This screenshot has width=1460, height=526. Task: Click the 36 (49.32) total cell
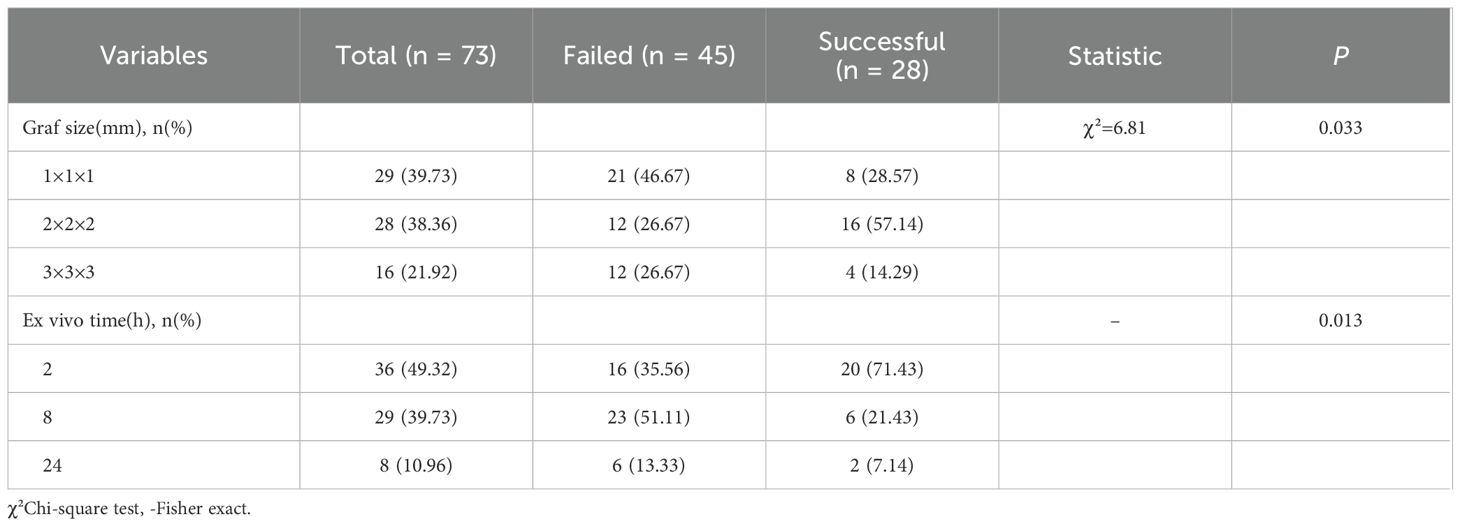tap(415, 369)
